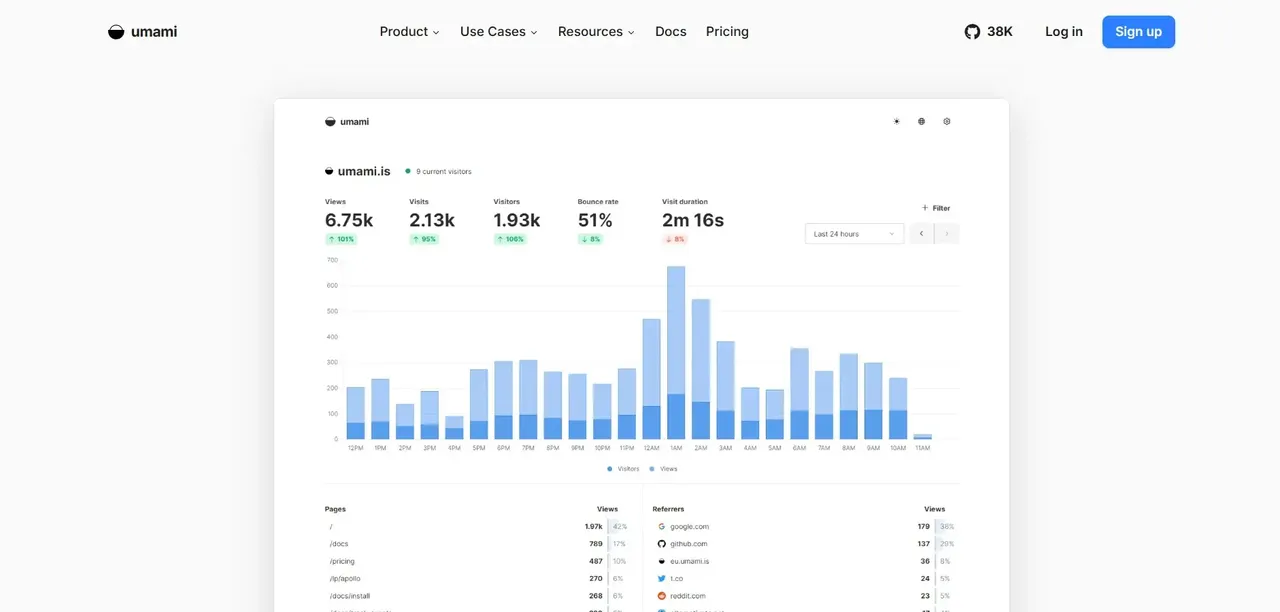
Task: Click the plus icon next to Filter
Action: tap(925, 208)
